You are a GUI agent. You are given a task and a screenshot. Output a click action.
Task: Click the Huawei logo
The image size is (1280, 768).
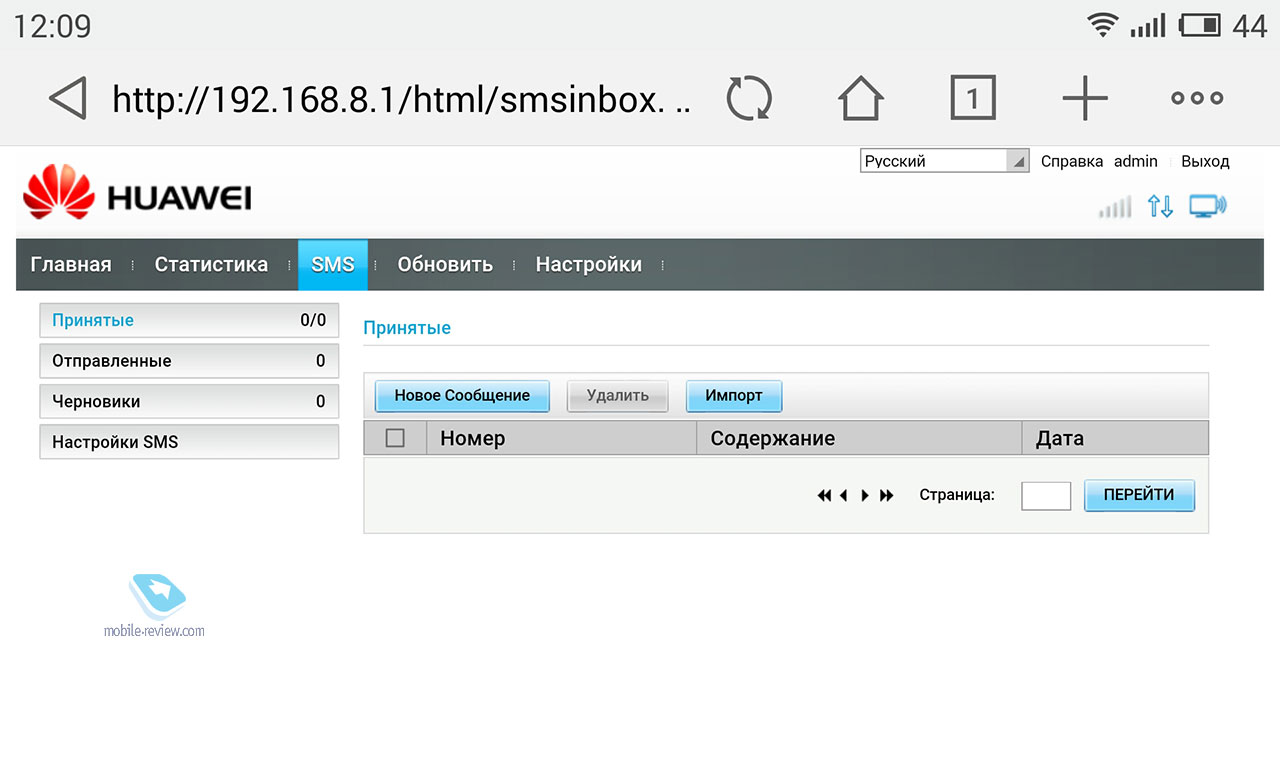coord(137,194)
